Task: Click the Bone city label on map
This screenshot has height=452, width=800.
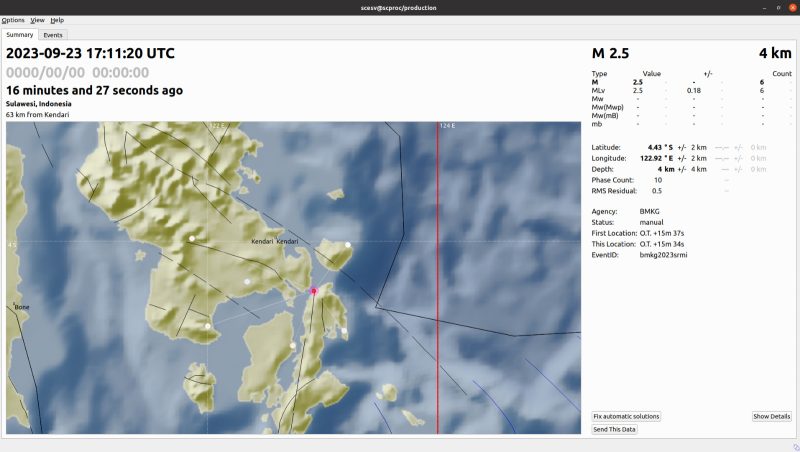Action: 21,307
